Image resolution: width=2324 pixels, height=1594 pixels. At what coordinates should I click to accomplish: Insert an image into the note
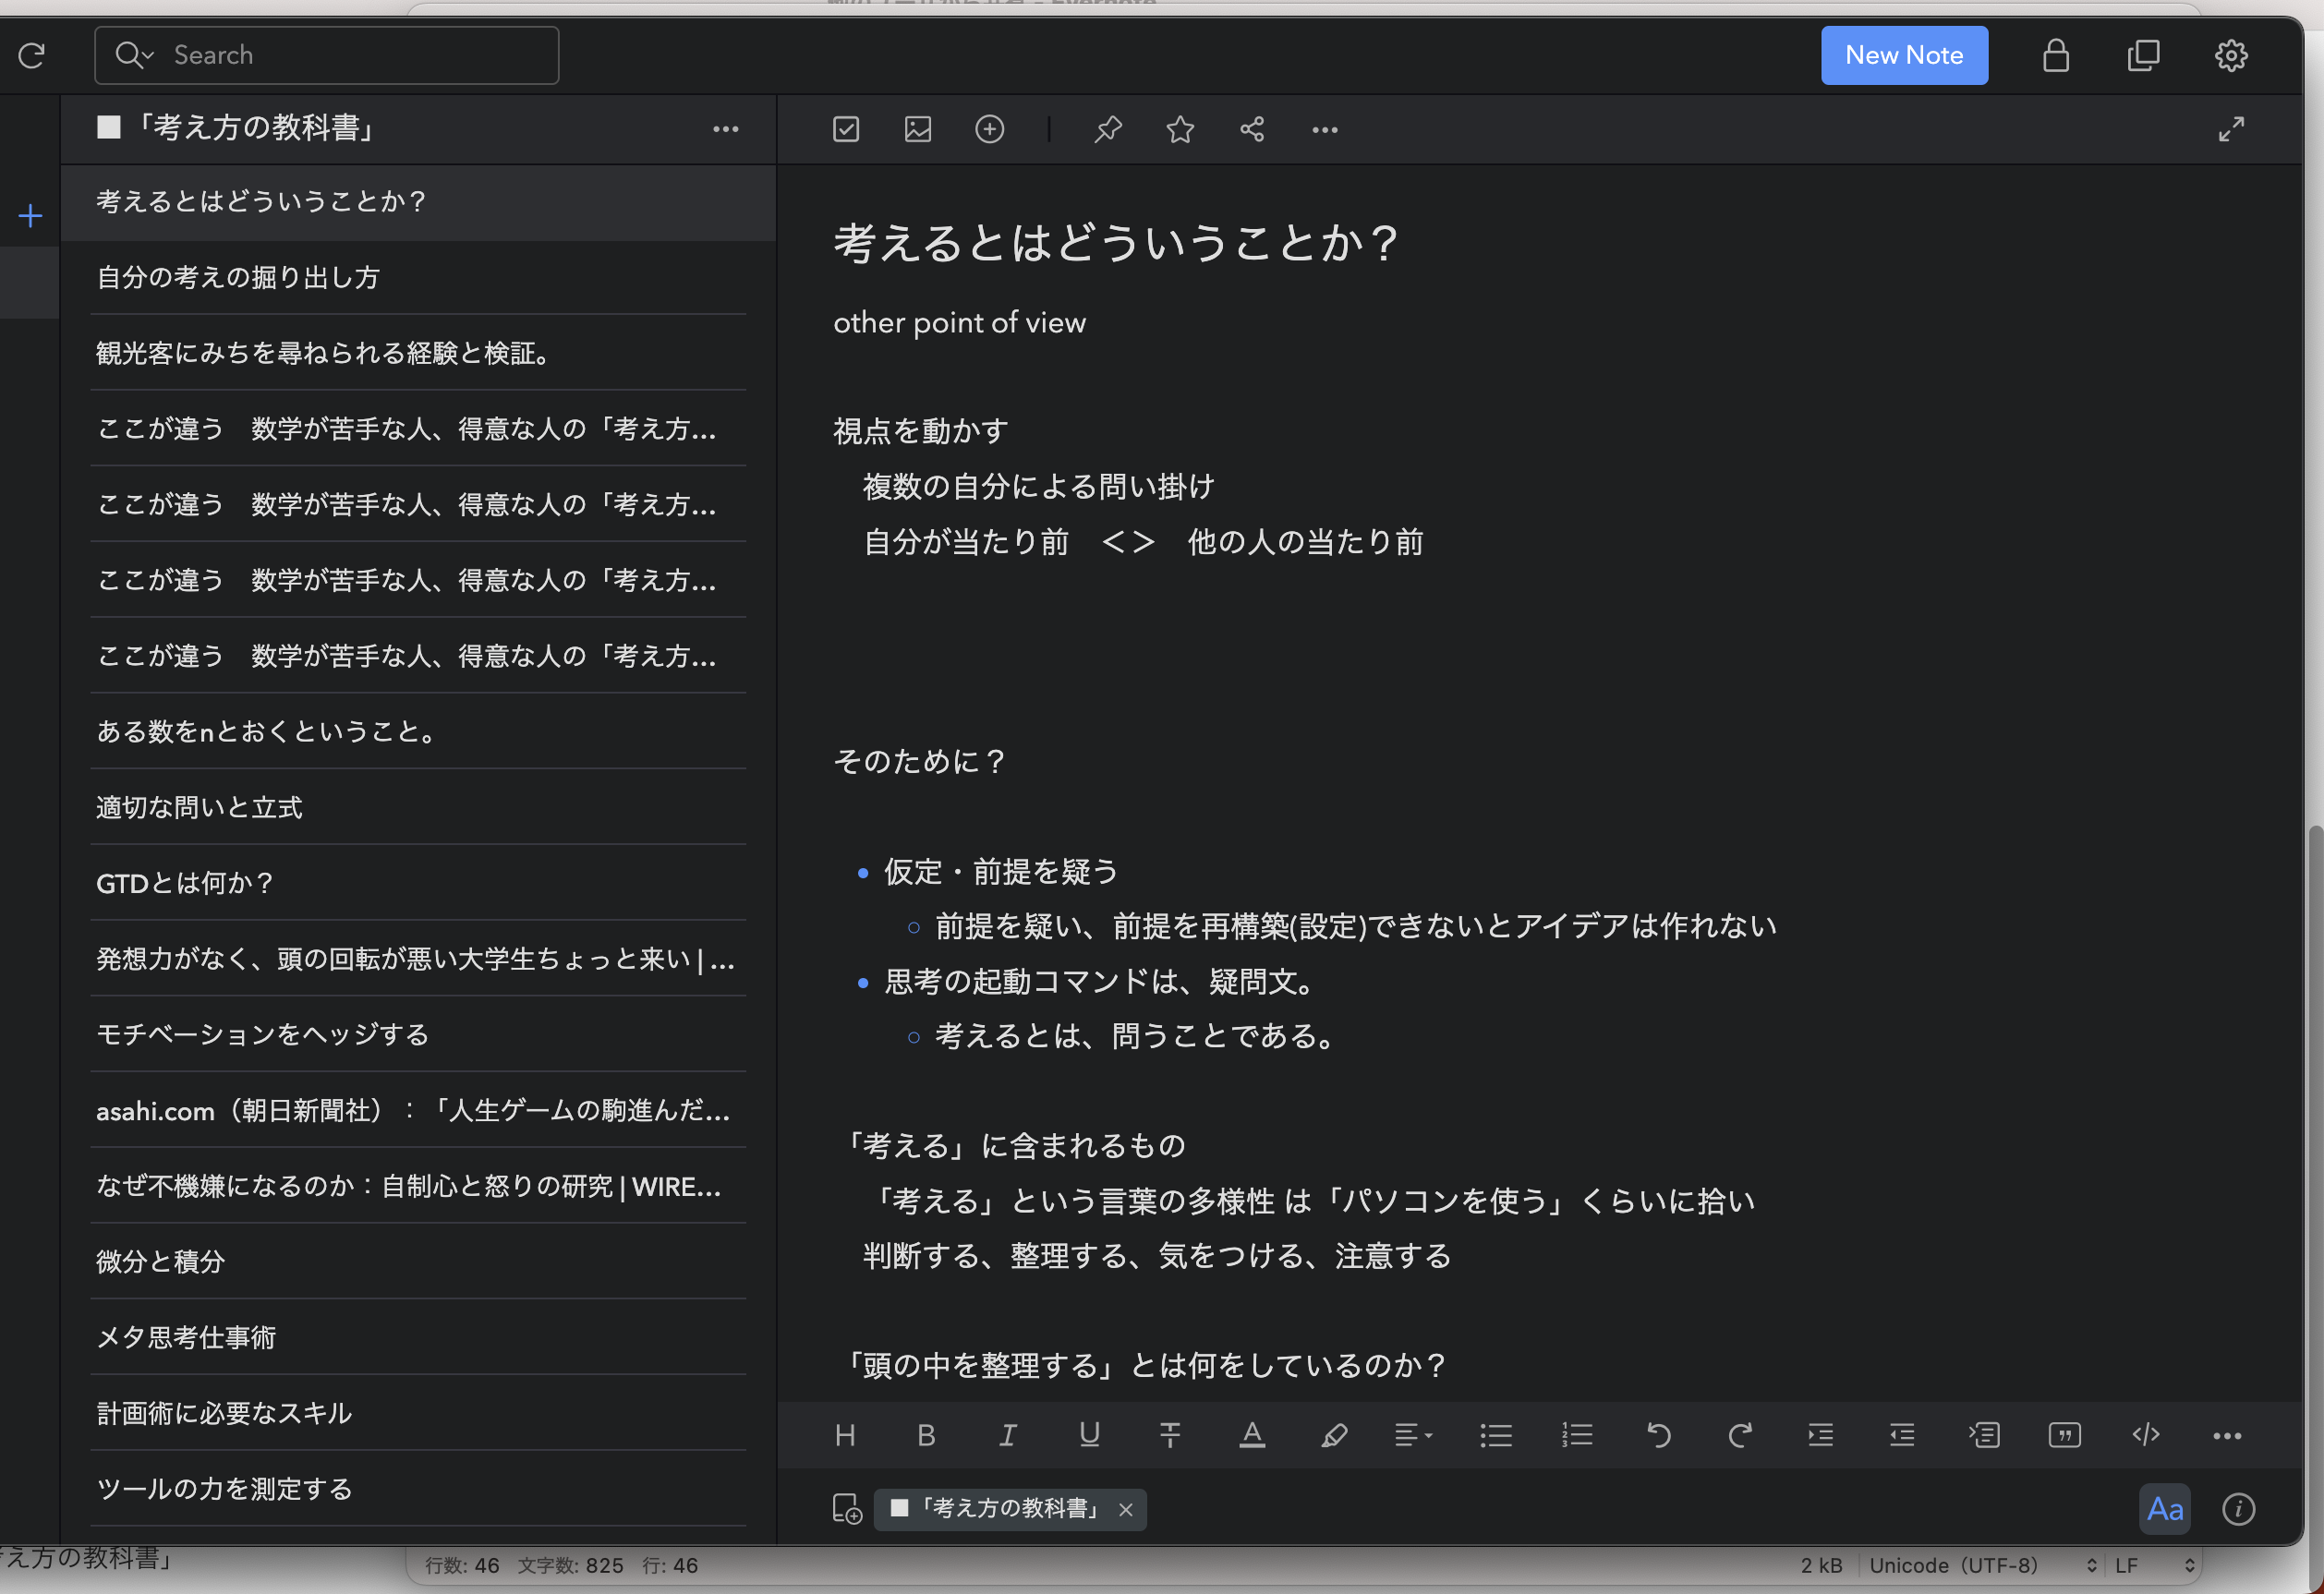(917, 129)
